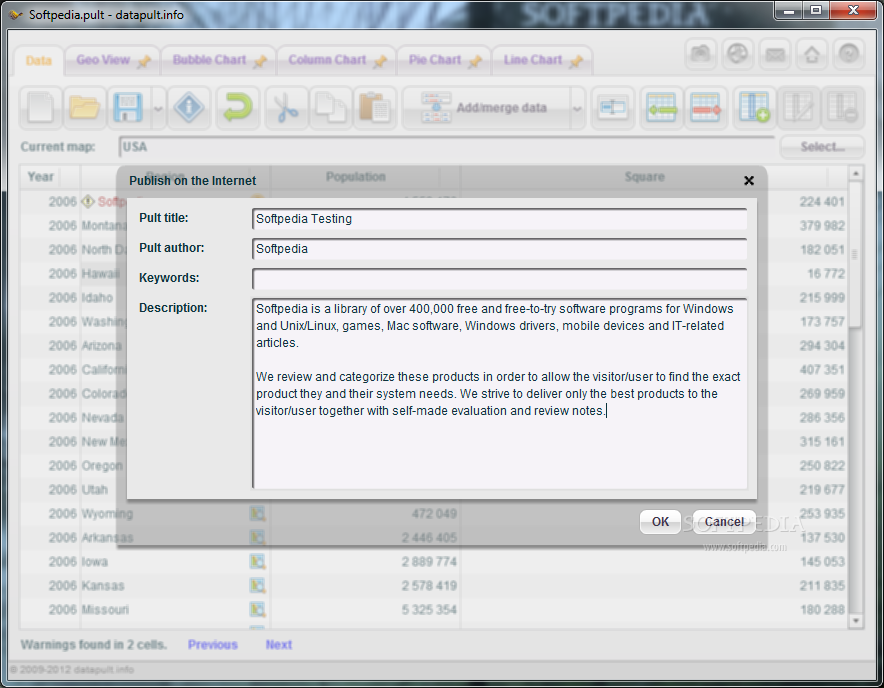
Task: Click the edit cell field icon
Action: click(613, 107)
